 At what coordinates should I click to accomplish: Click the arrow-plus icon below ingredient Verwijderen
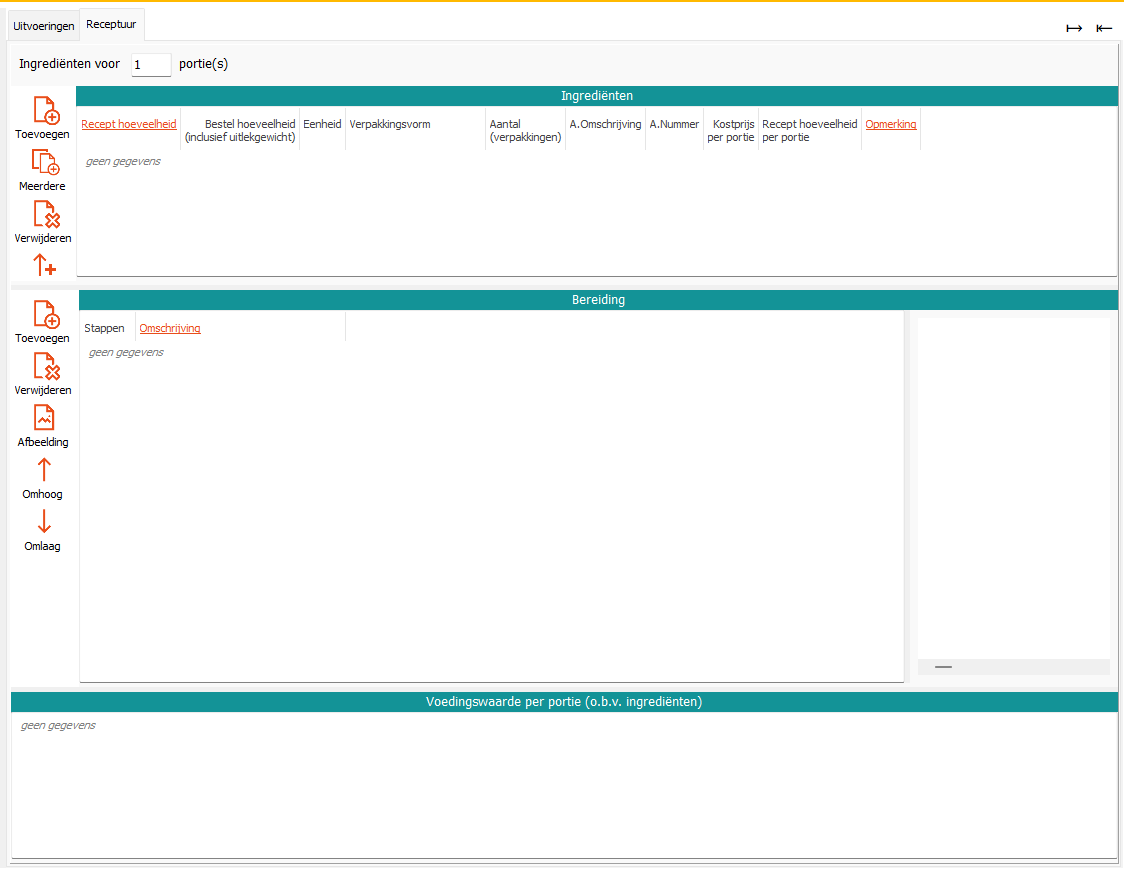45,265
